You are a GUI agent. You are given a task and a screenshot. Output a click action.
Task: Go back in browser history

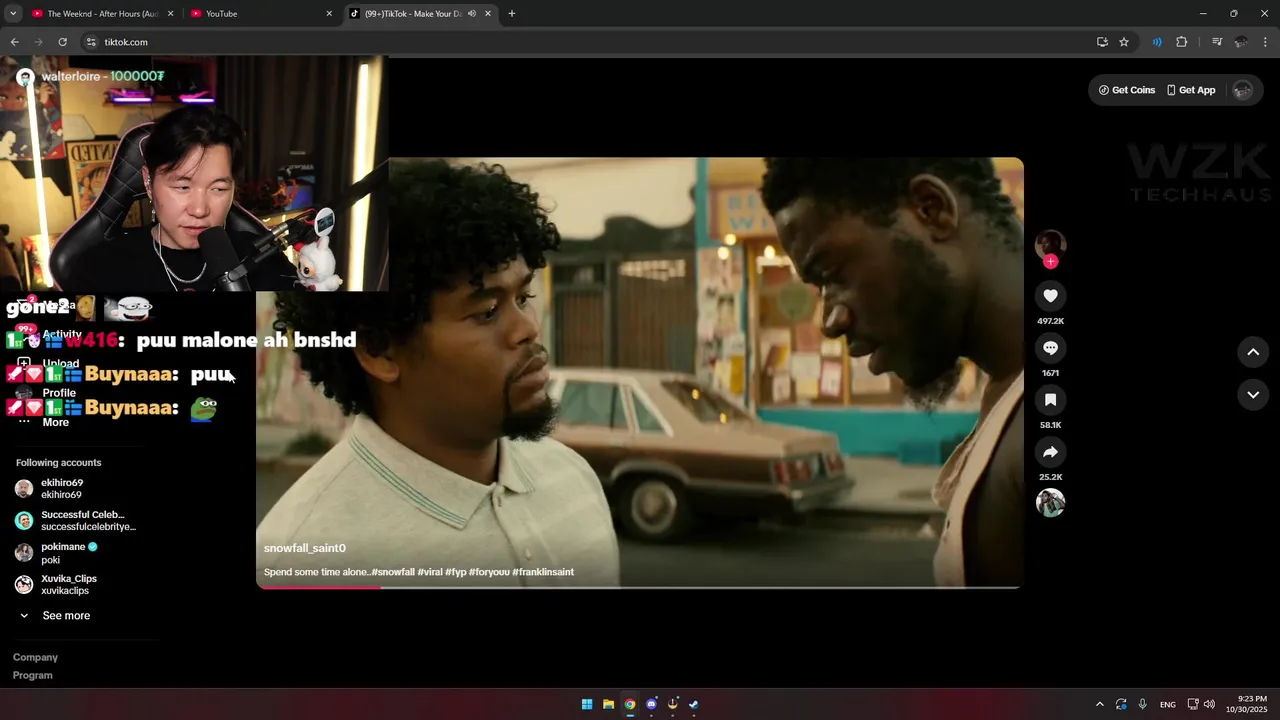[14, 42]
